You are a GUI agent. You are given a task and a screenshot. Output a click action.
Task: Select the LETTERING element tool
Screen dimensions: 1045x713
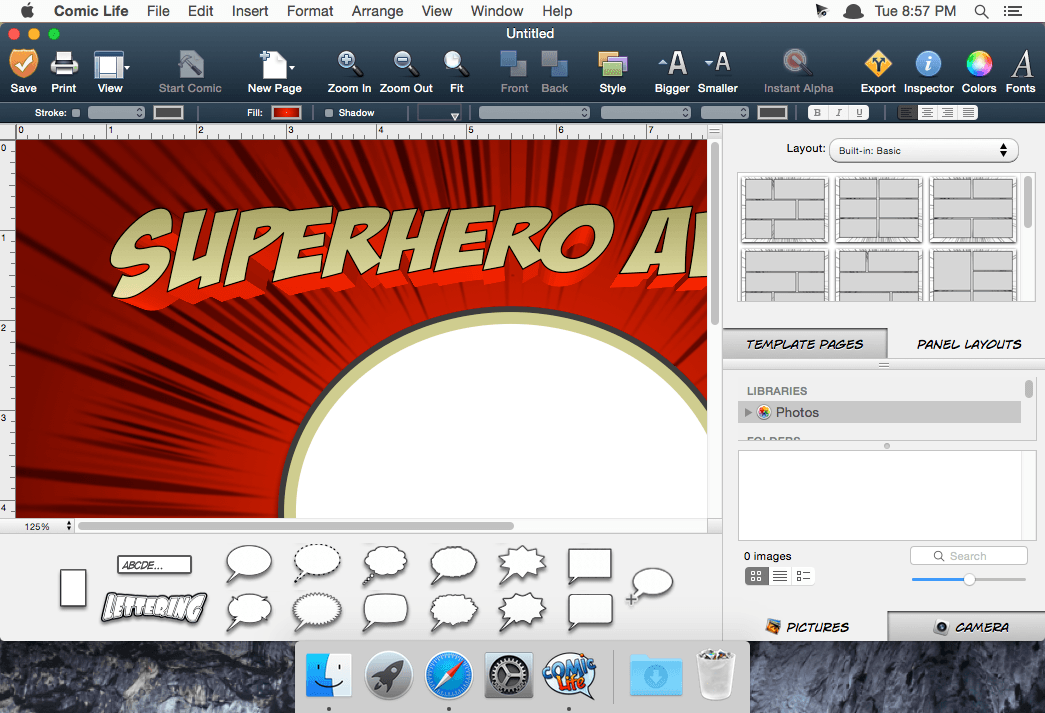(x=154, y=606)
